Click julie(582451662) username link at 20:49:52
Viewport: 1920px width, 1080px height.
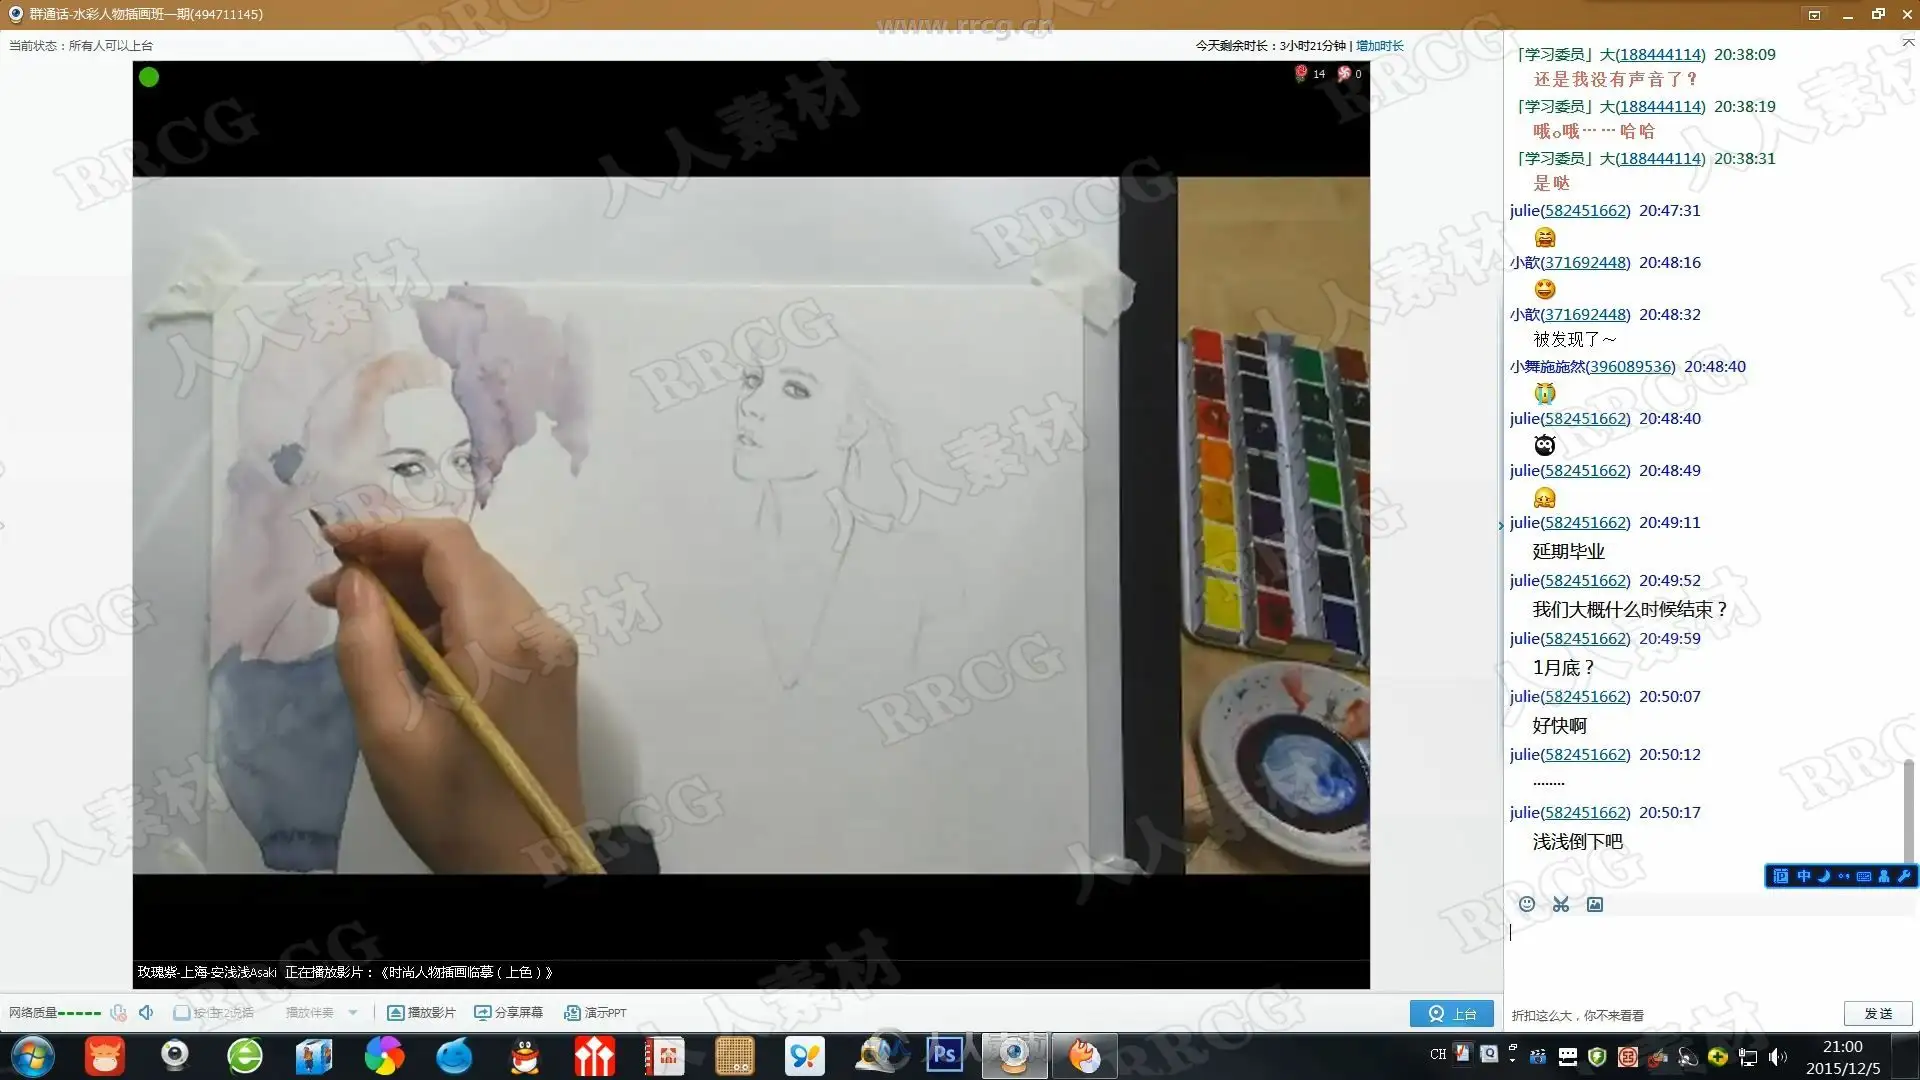coord(1569,580)
